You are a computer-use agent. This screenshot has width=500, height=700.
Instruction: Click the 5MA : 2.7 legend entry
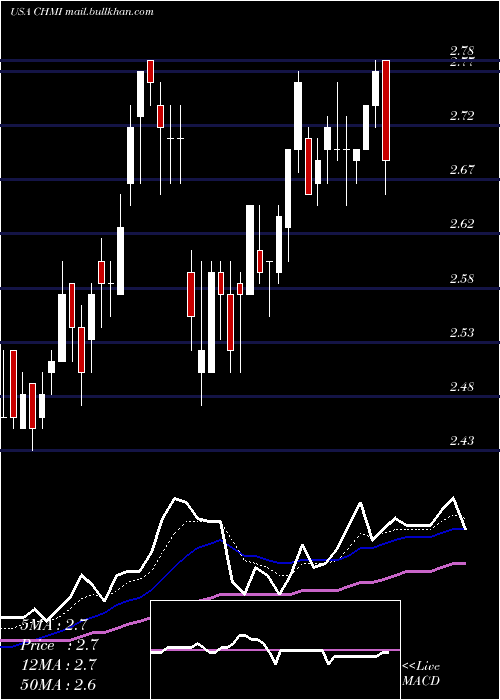pyautogui.click(x=54, y=625)
